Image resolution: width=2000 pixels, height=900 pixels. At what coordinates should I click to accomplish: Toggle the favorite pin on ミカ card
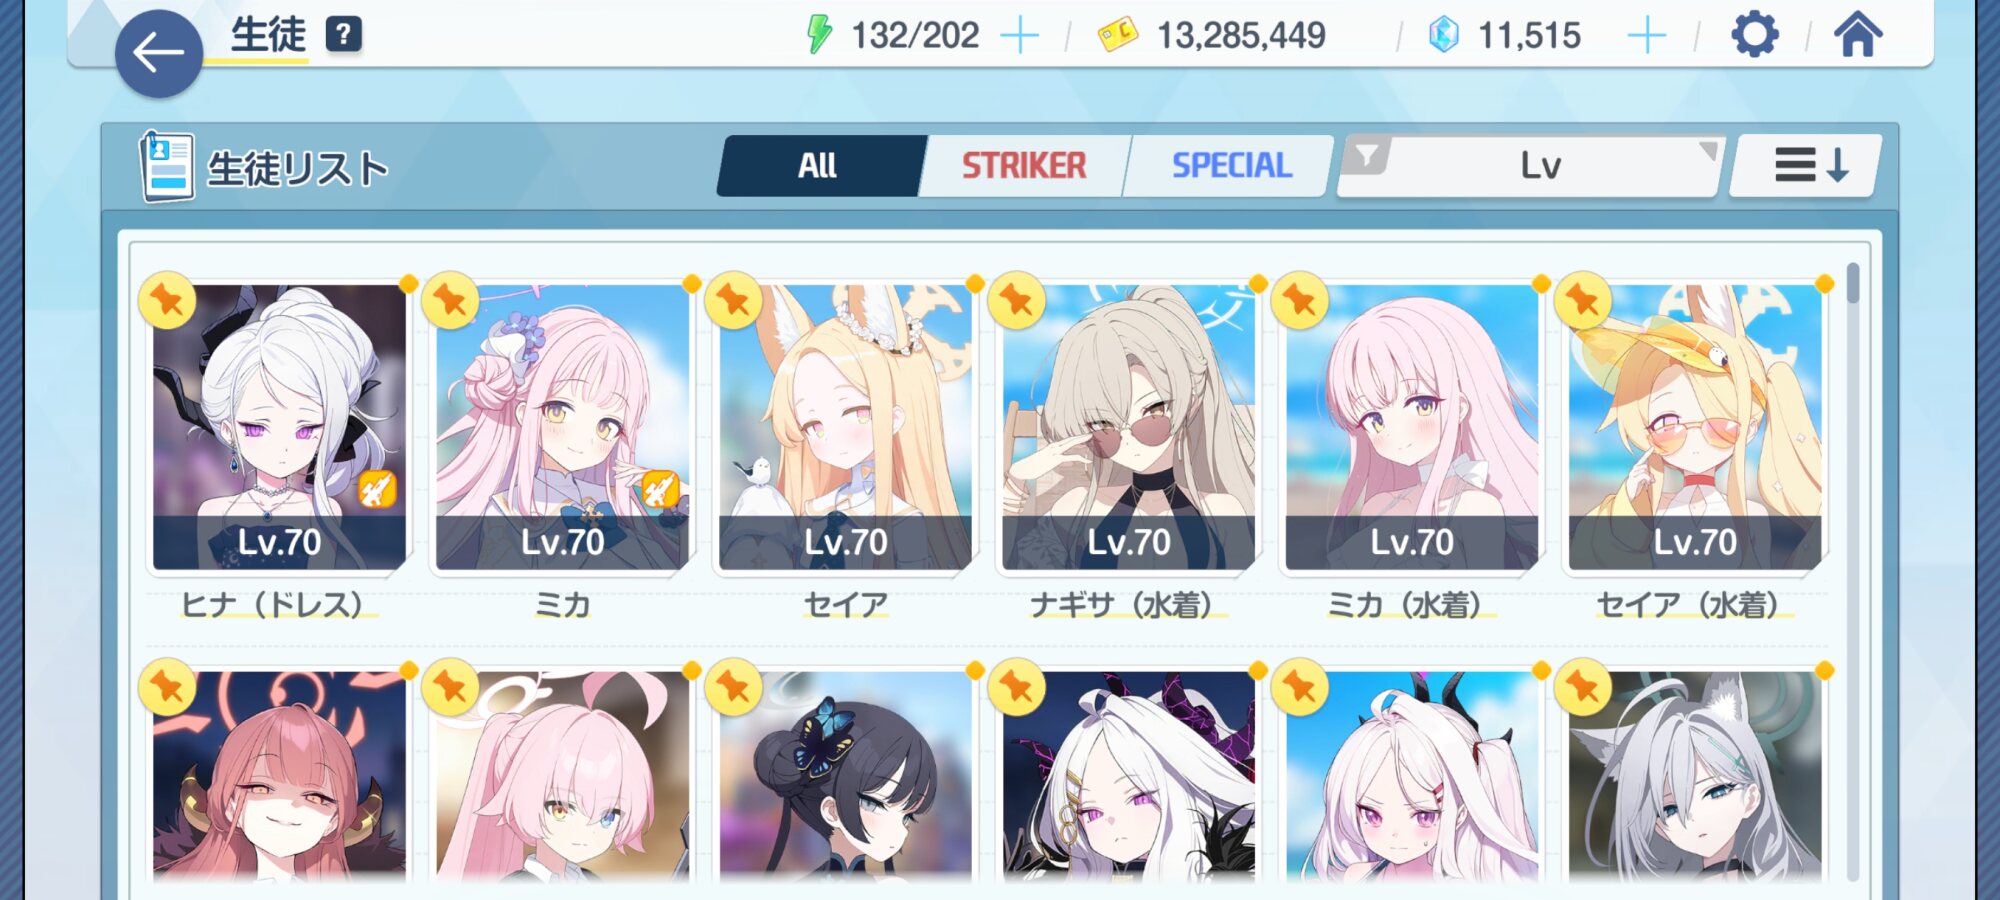[450, 299]
